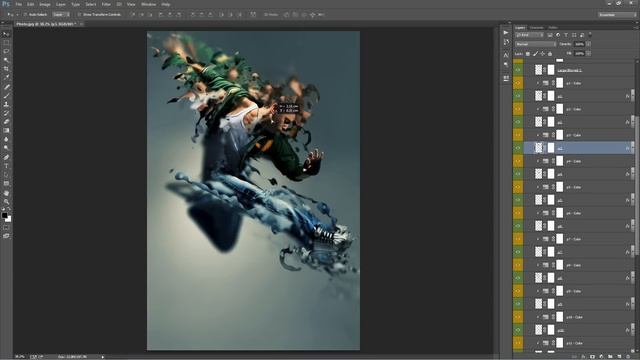Select the History Brush tool
This screenshot has height=360, width=640.
point(6,113)
